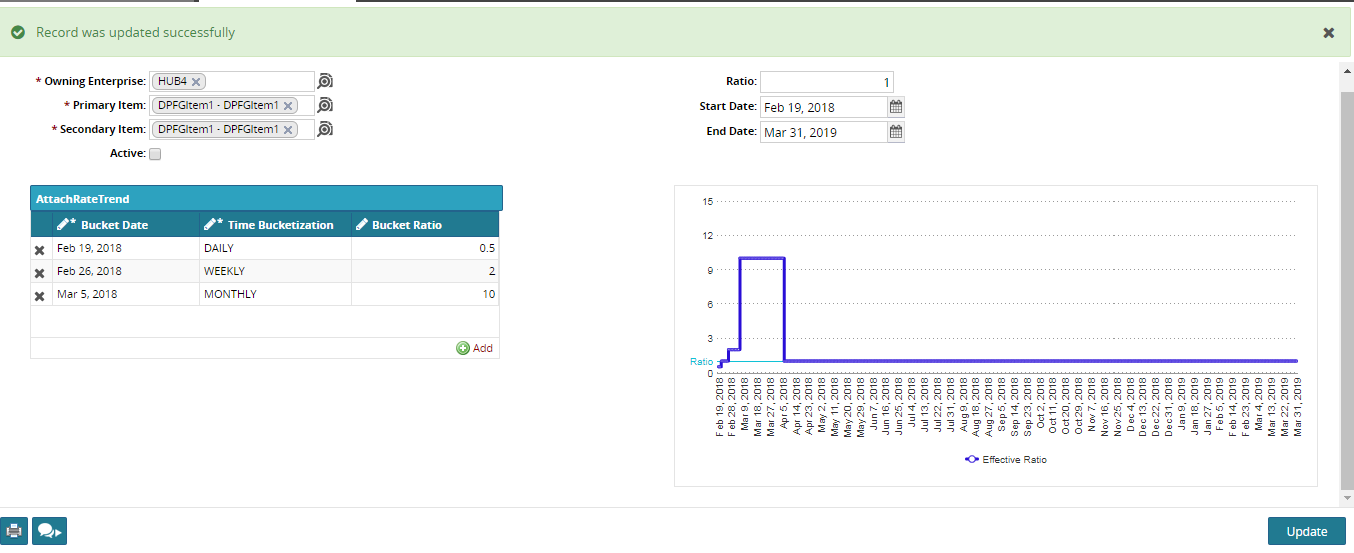This screenshot has width=1354, height=553.
Task: Add a new AttachRateTrend row
Action: 475,348
